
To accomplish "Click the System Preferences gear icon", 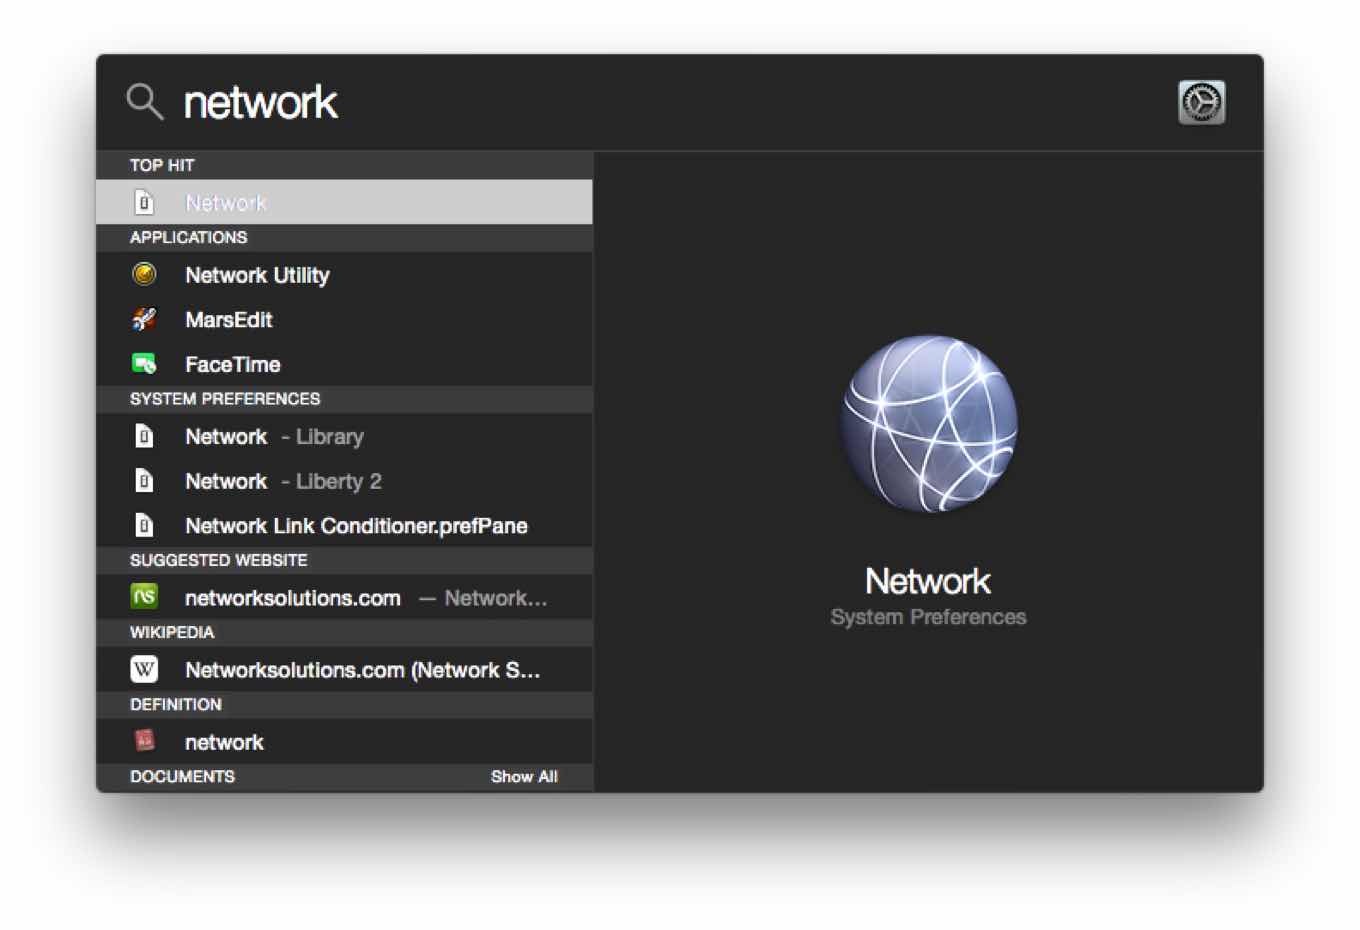I will point(1201,102).
